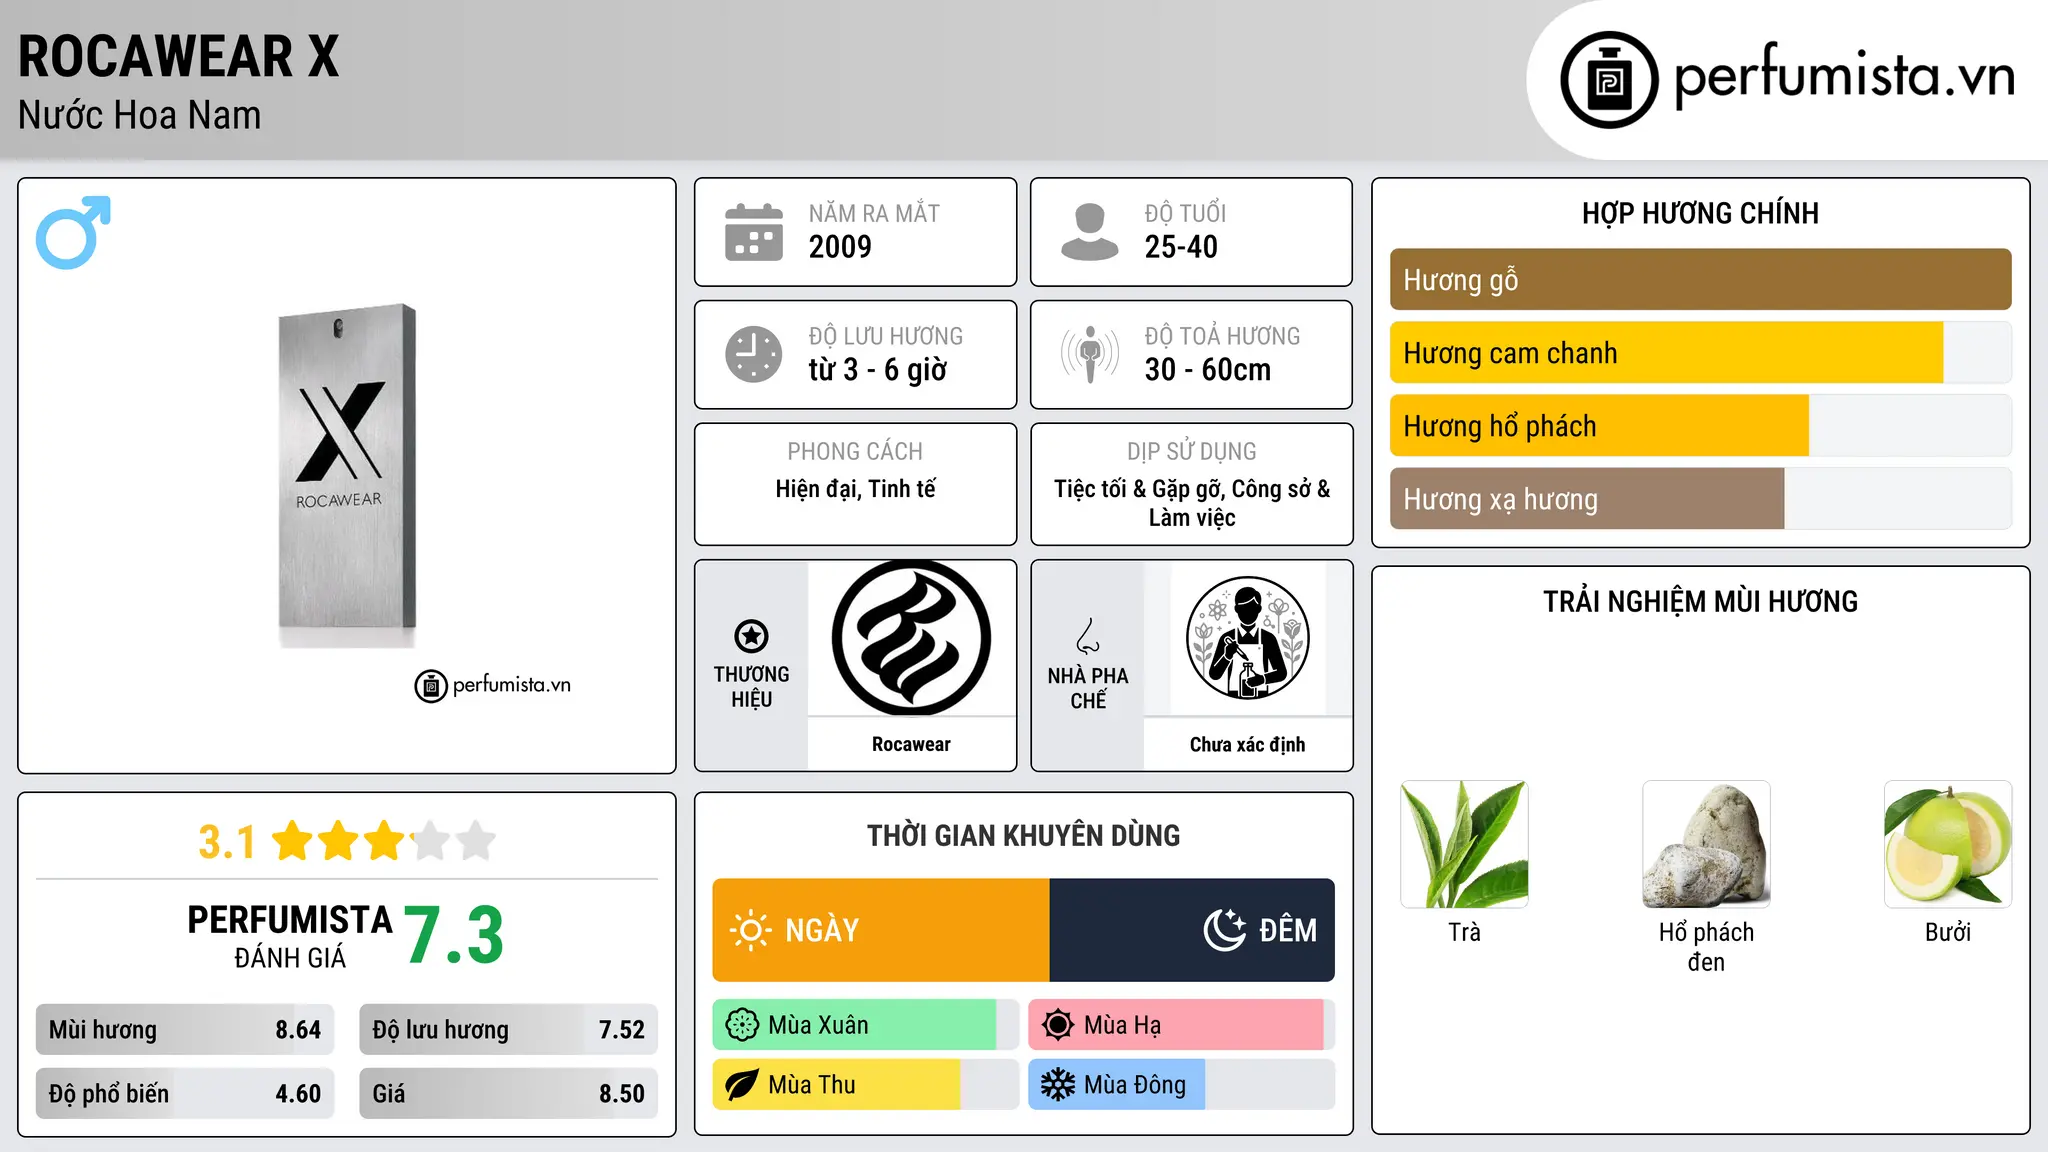Click the Mùi hương 8.64 score row
This screenshot has width=2048, height=1152.
click(x=185, y=1030)
